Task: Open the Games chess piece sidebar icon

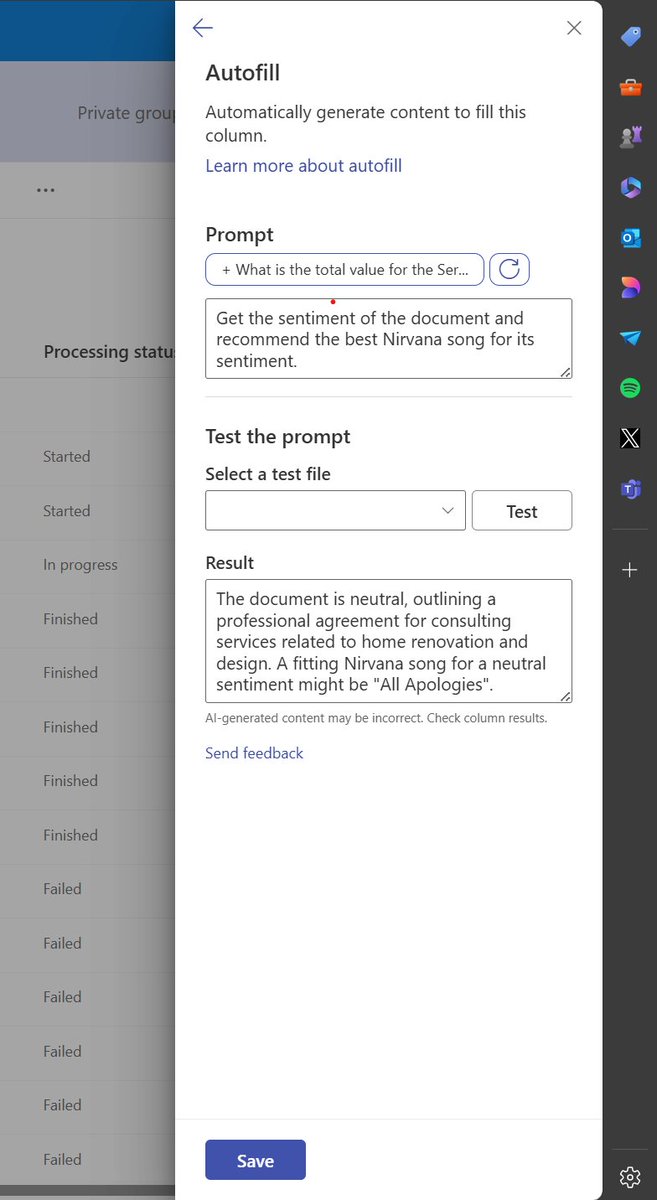Action: tap(630, 137)
